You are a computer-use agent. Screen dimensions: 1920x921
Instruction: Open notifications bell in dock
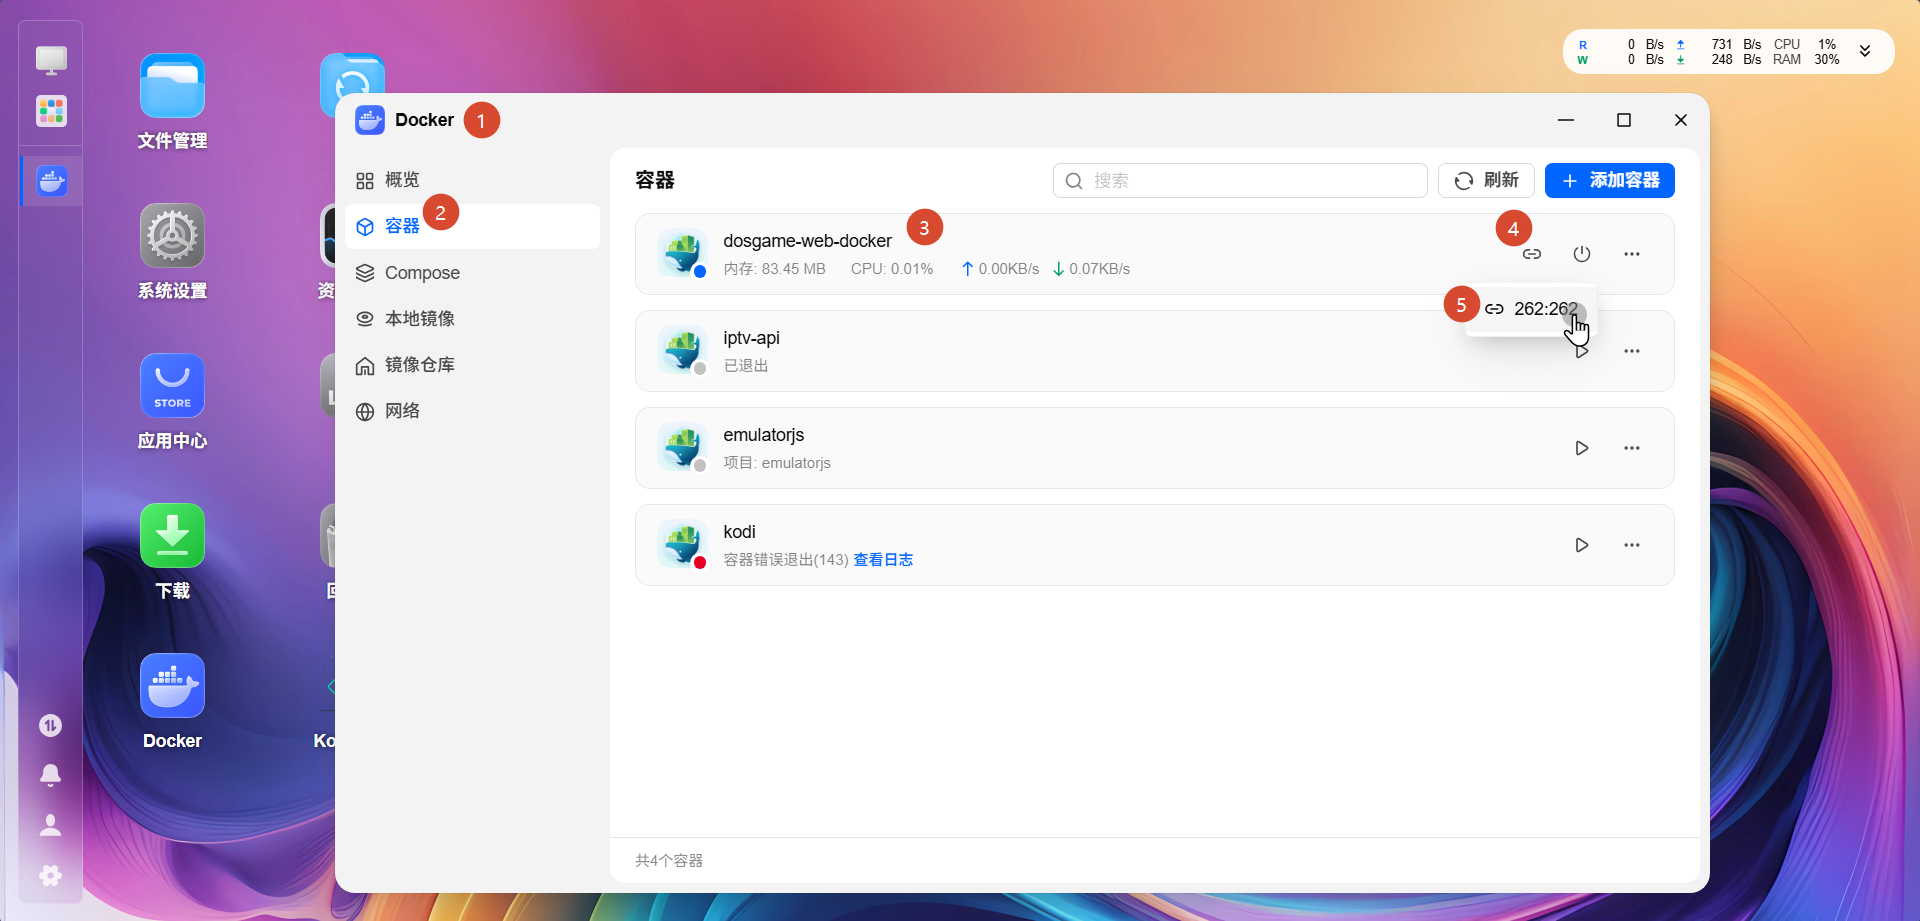point(50,775)
